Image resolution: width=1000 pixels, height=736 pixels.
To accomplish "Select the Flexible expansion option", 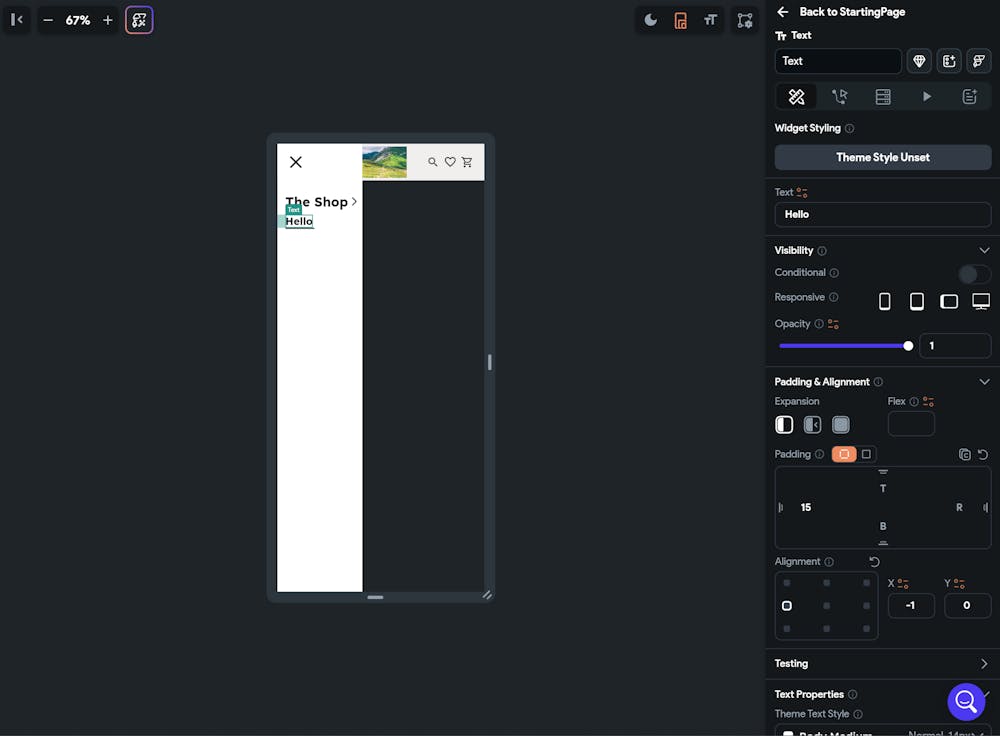I will [812, 425].
